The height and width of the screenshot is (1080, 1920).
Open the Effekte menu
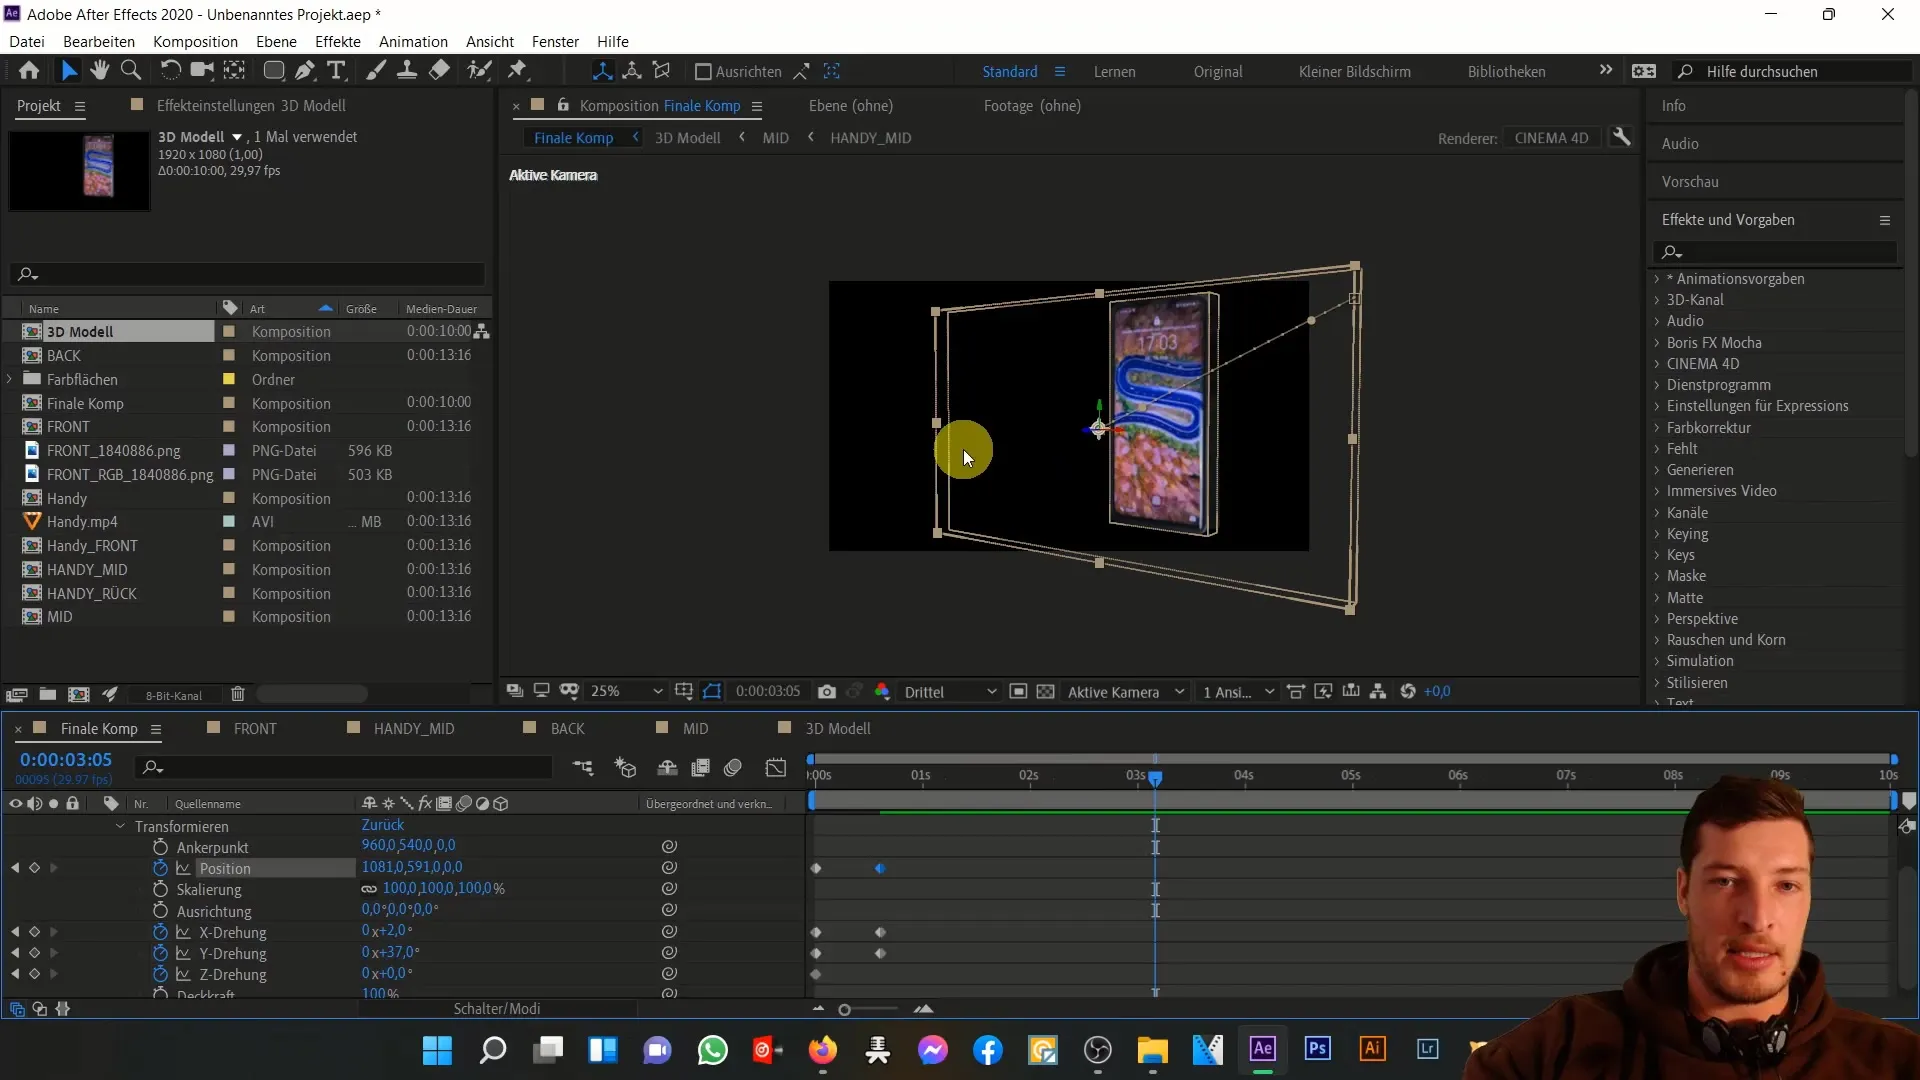(x=338, y=41)
